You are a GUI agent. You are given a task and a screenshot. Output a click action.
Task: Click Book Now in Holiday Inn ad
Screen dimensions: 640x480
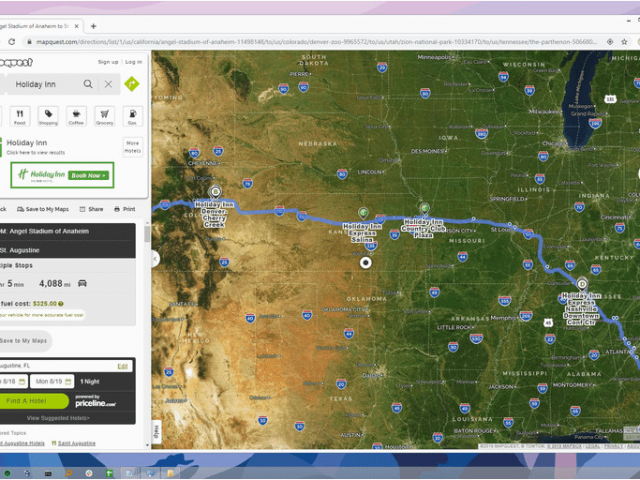pos(88,175)
